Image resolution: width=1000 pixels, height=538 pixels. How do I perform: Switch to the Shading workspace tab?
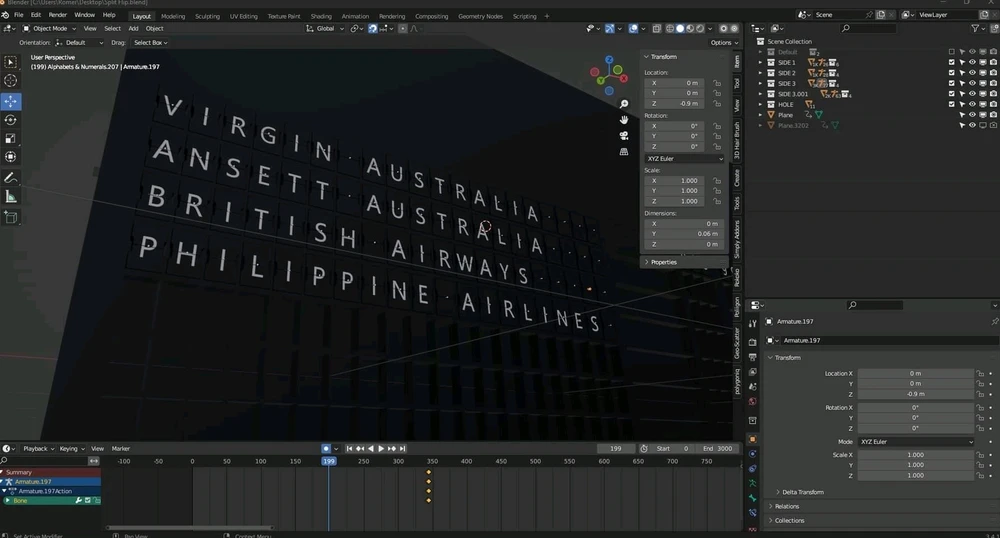coord(321,16)
